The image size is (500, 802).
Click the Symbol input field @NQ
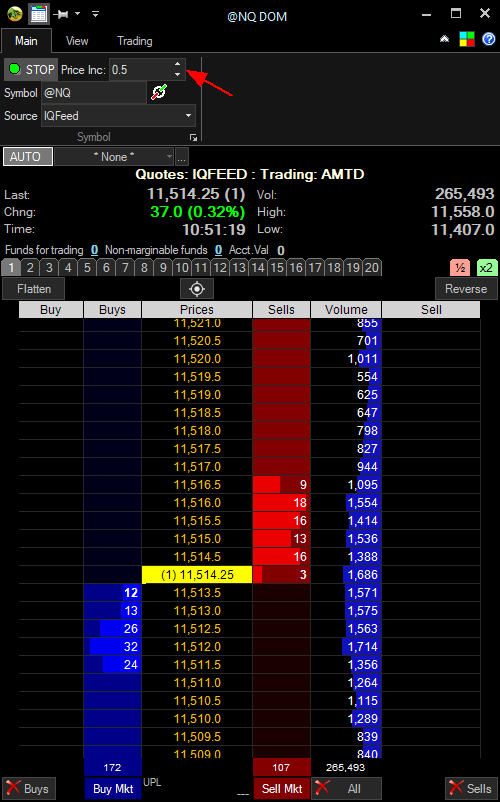tap(94, 93)
